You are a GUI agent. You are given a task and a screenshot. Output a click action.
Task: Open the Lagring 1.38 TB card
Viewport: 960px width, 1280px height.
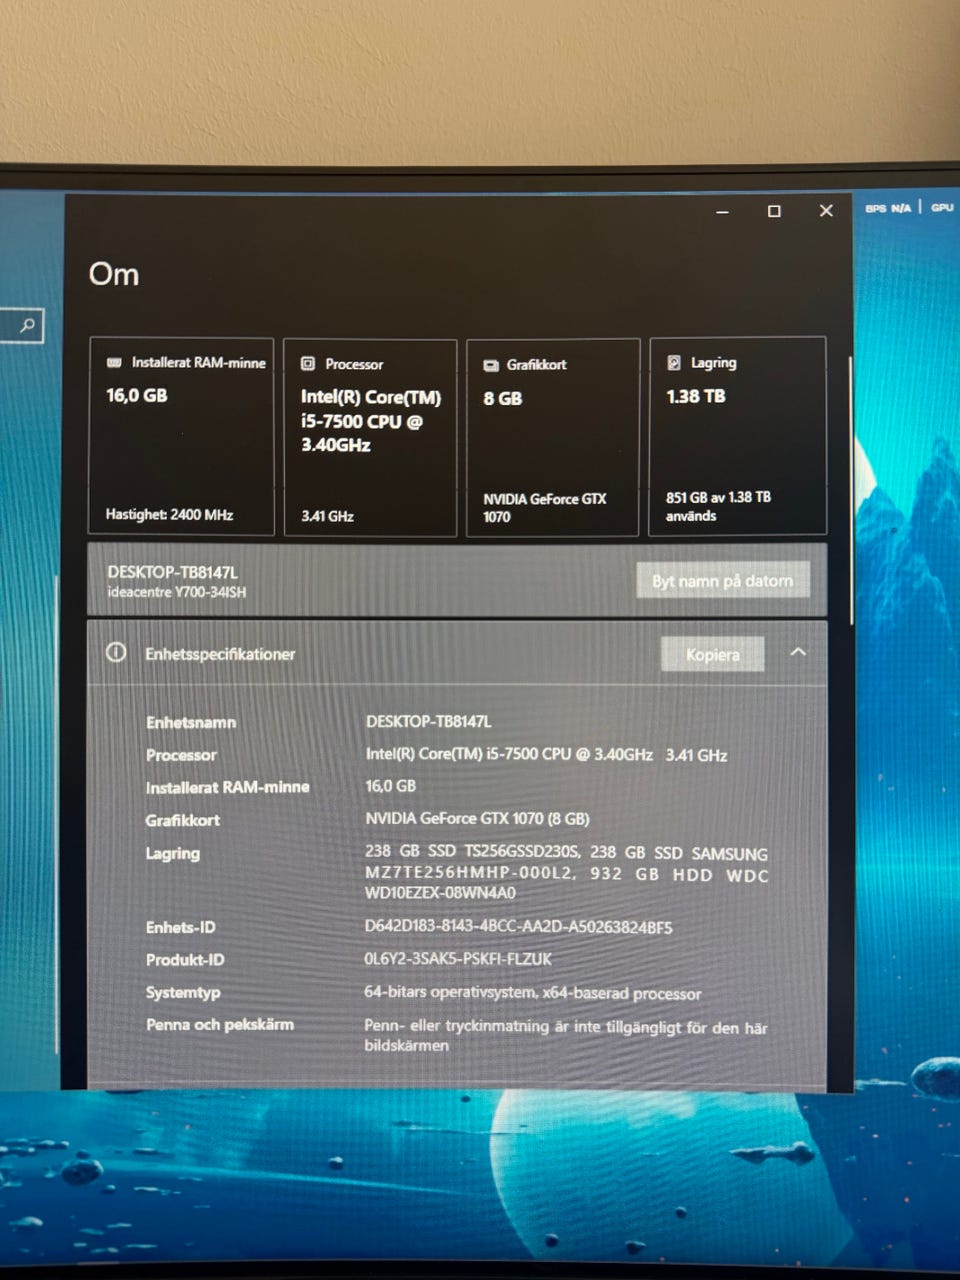[x=738, y=436]
